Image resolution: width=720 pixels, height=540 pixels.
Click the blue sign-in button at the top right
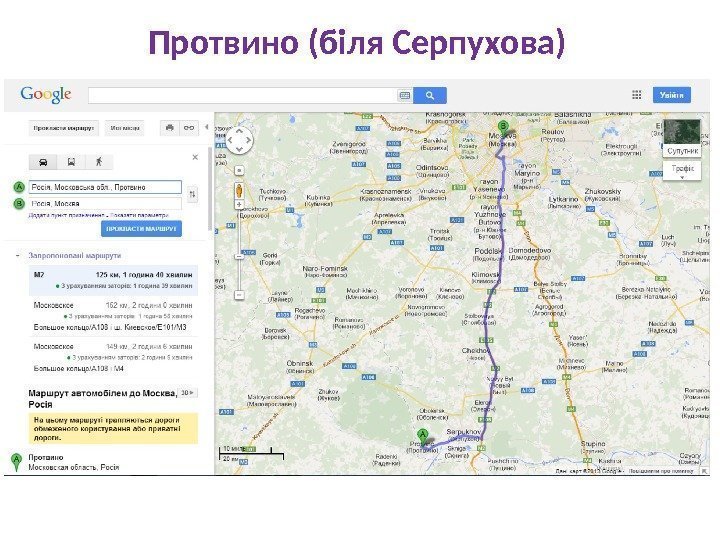click(x=672, y=95)
